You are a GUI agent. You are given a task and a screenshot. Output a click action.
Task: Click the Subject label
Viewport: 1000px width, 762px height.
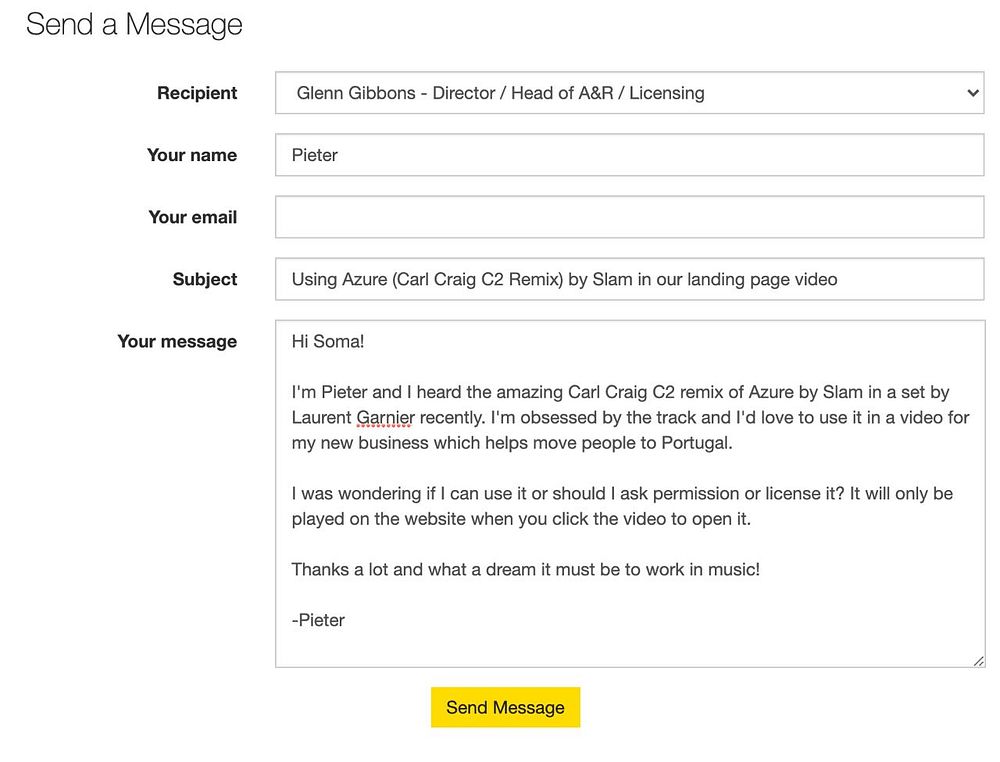[x=205, y=279]
